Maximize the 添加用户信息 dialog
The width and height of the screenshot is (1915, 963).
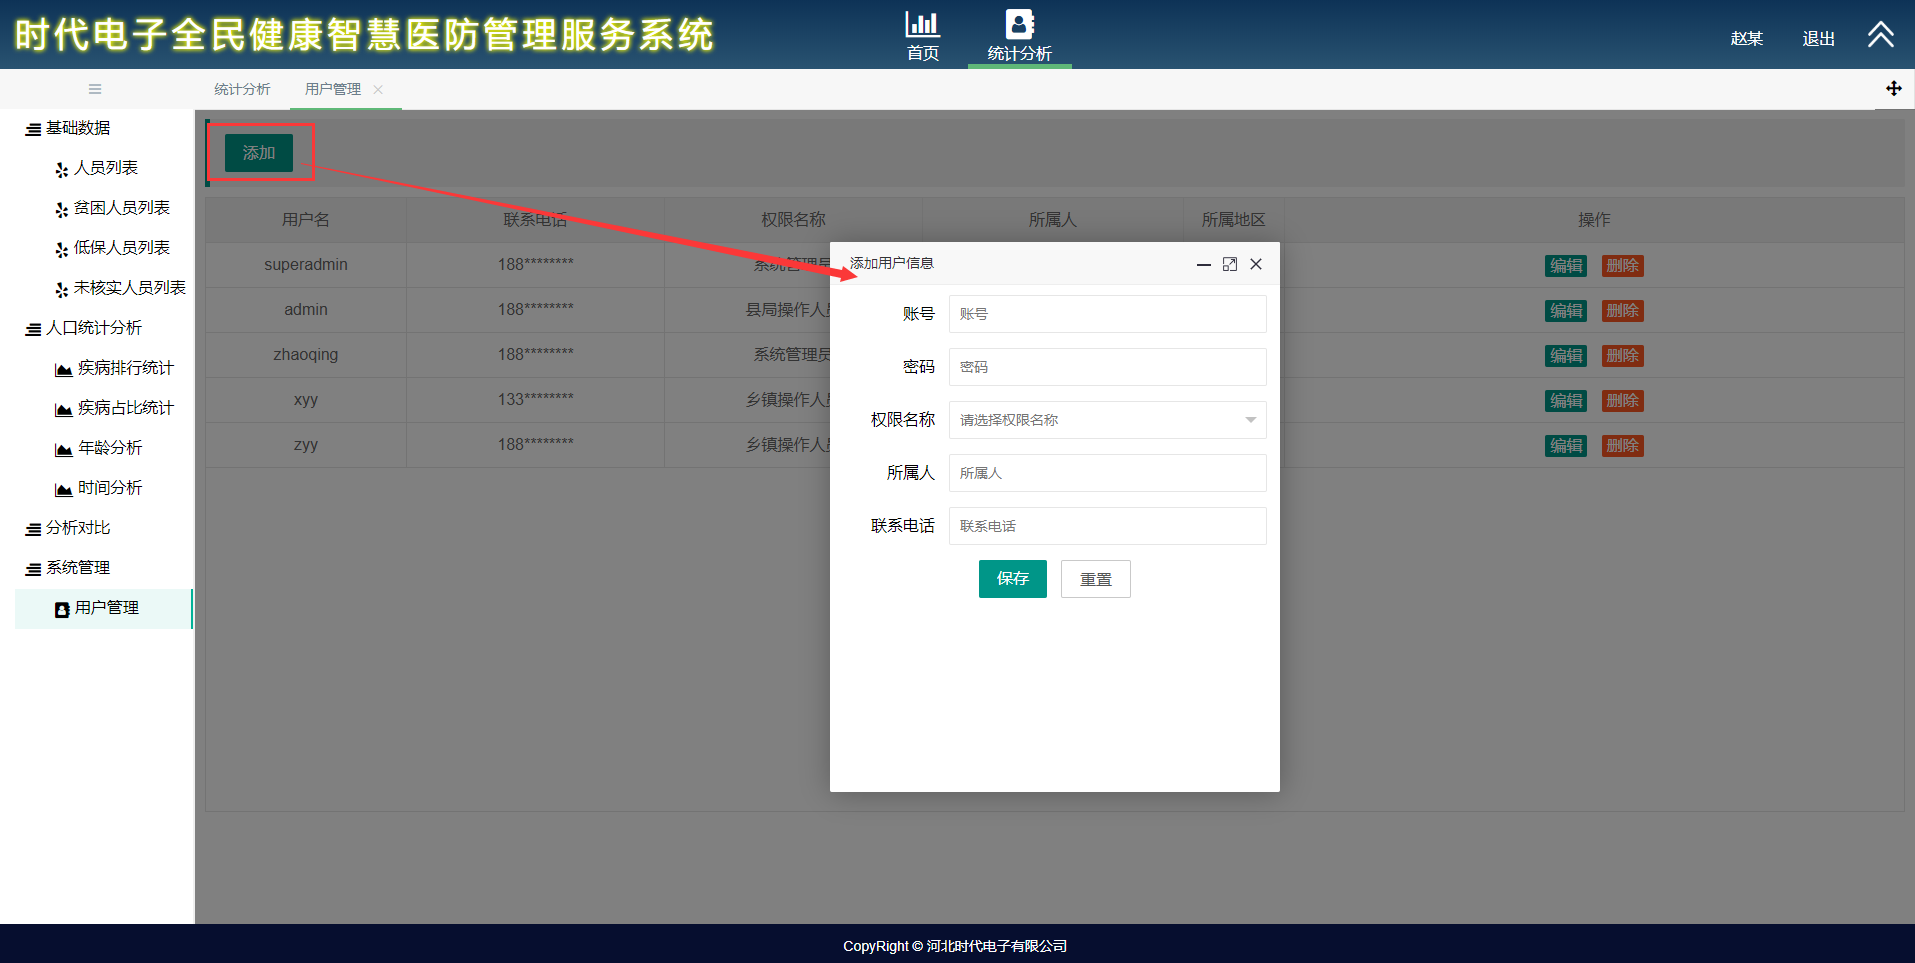click(x=1230, y=264)
